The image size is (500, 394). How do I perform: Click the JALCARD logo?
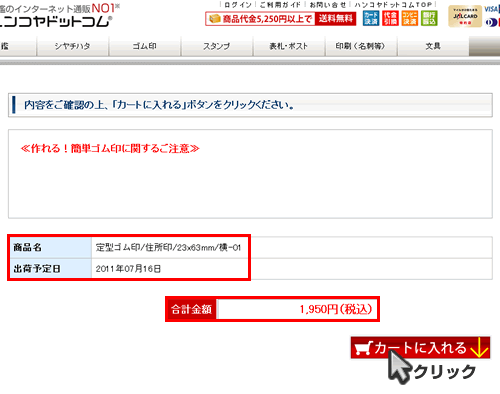point(465,16)
